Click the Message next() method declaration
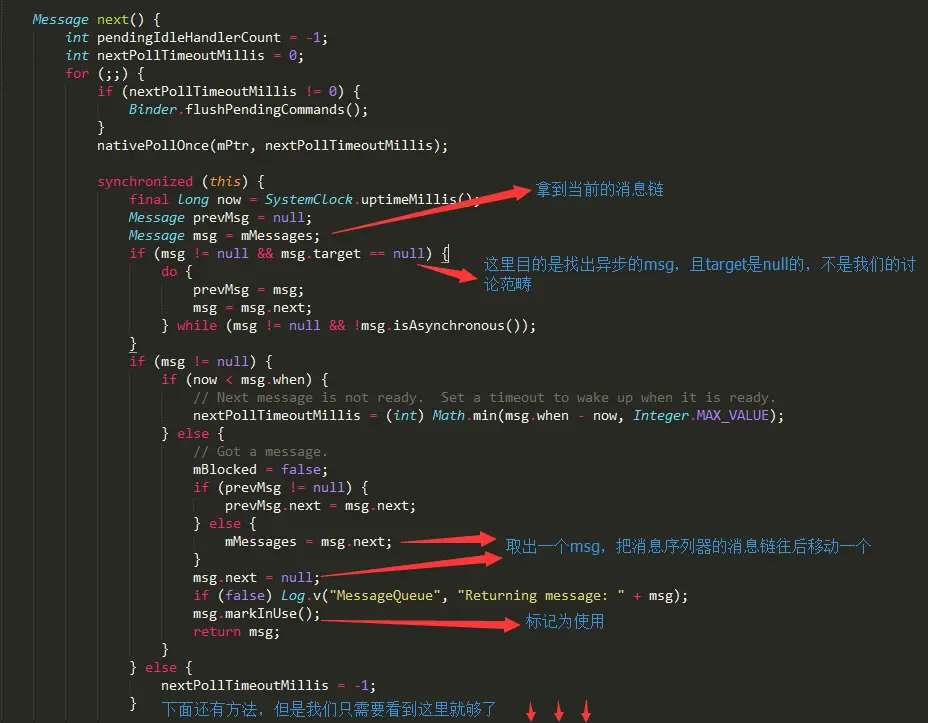The width and height of the screenshot is (928, 723). (x=96, y=20)
